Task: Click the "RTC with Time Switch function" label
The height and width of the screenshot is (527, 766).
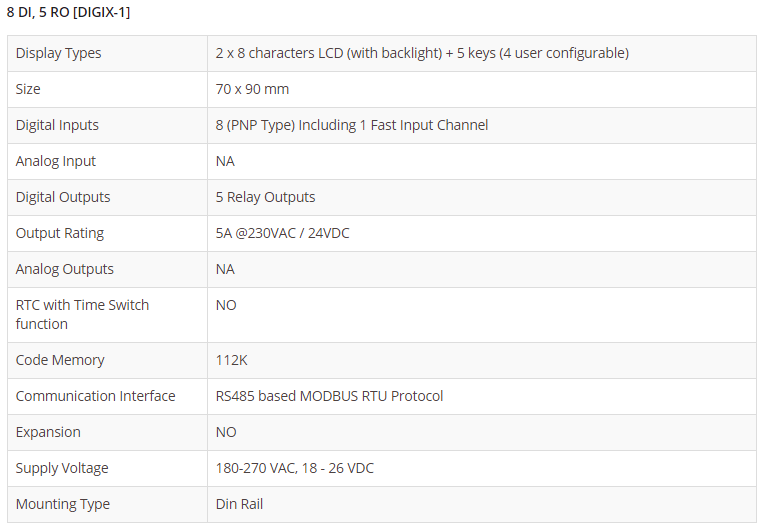Action: pyautogui.click(x=82, y=314)
